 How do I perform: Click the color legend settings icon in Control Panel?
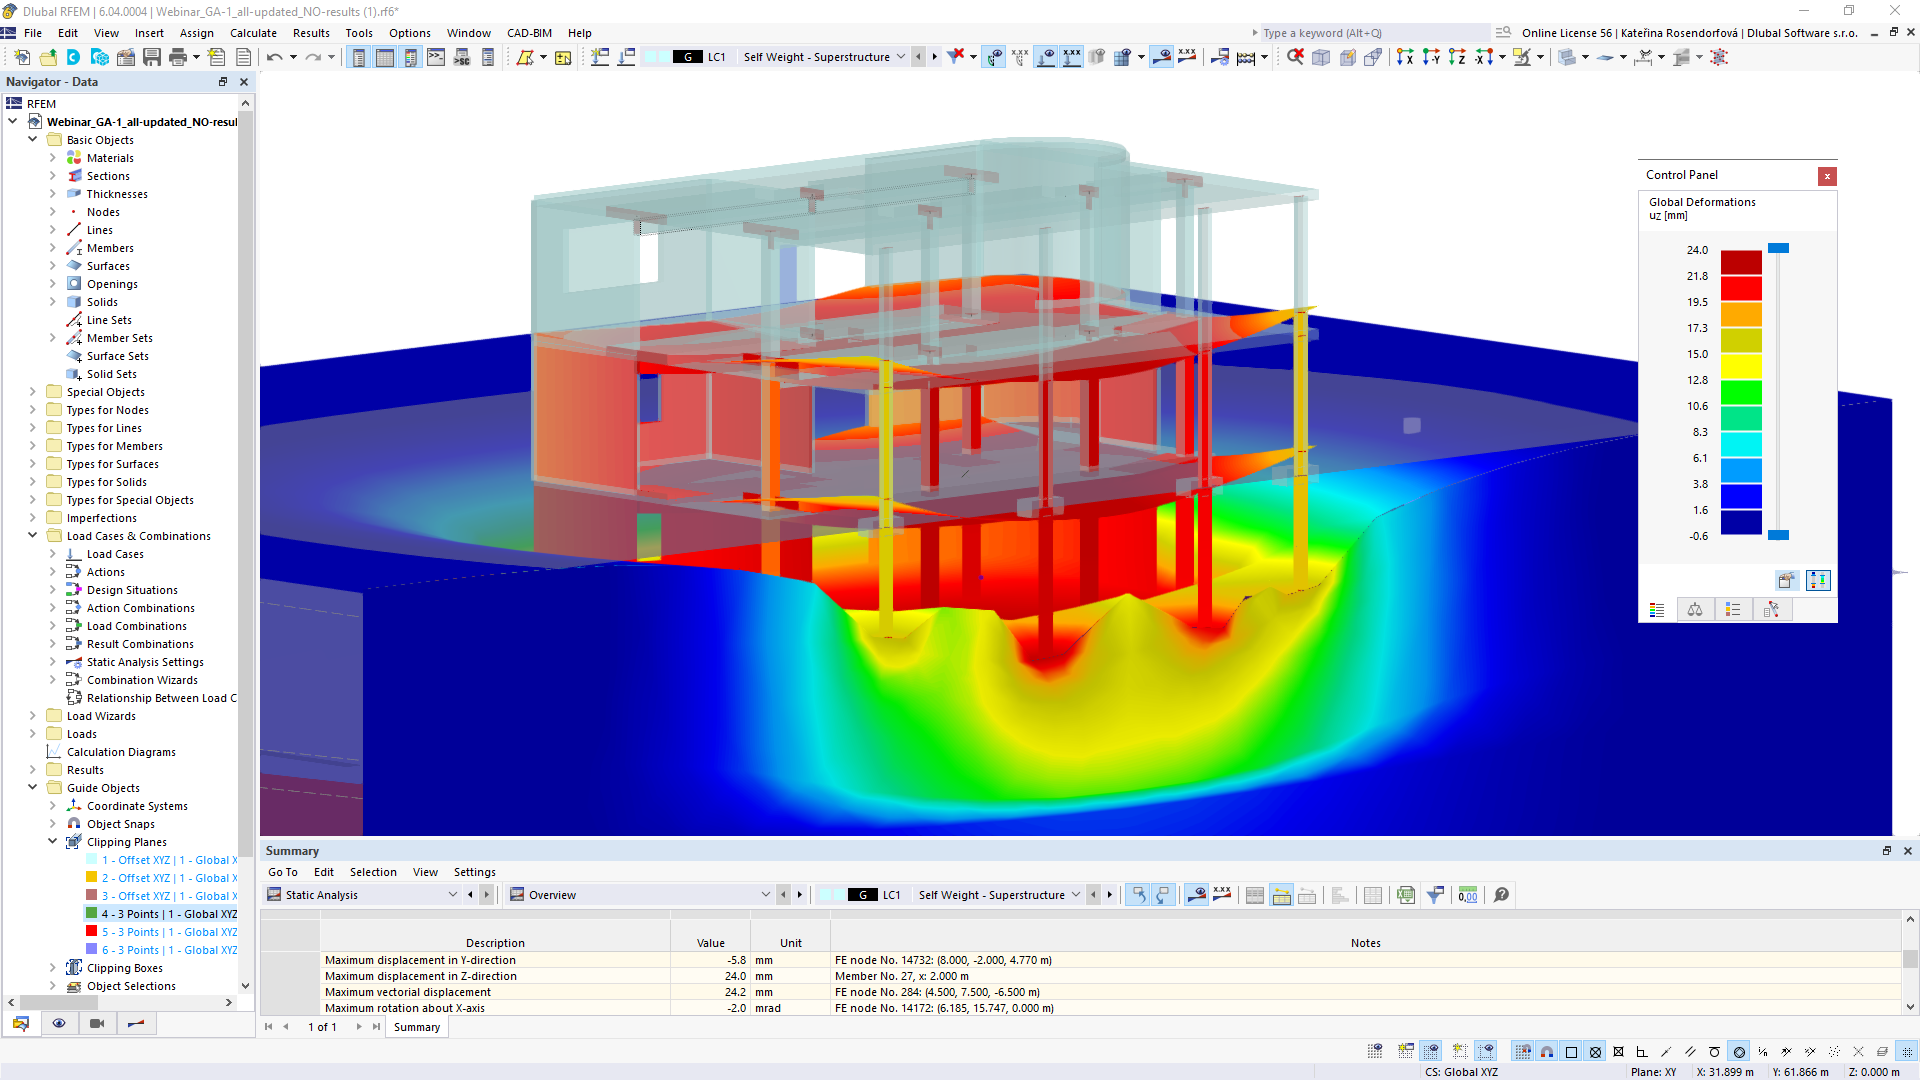click(x=1818, y=580)
